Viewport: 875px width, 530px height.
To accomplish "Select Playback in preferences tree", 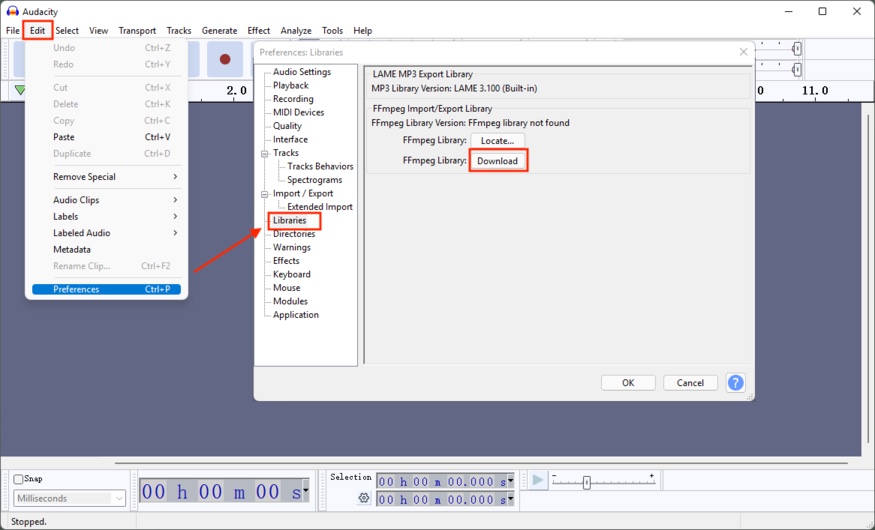I will coord(291,85).
